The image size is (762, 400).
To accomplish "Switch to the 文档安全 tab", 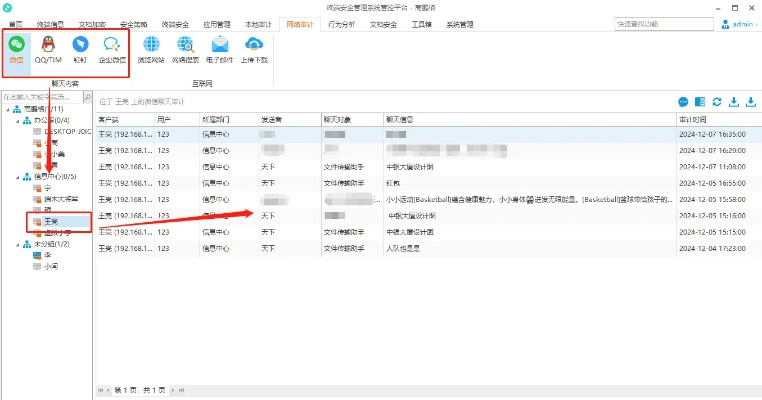I will pos(383,24).
